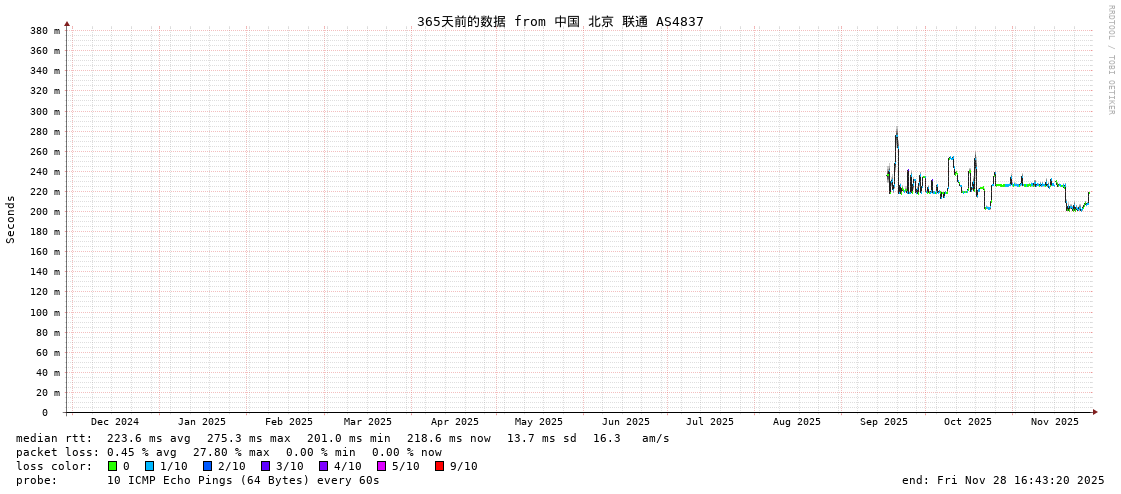
Task: Click the 3/10 loss color swatch
Action: (265, 466)
